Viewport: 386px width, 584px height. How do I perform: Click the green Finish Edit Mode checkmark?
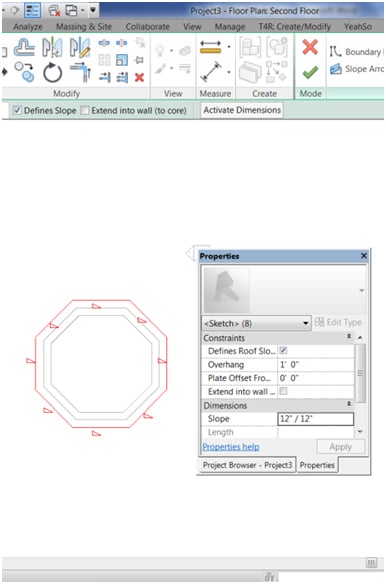coord(310,72)
